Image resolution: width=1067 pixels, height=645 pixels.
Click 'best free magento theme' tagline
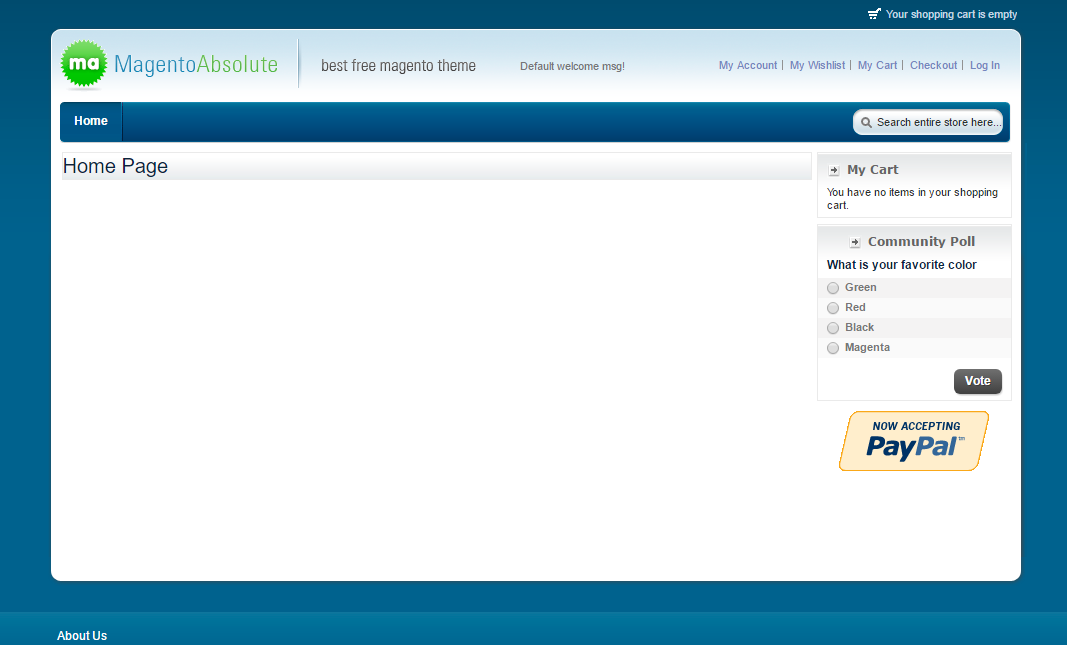[x=398, y=65]
